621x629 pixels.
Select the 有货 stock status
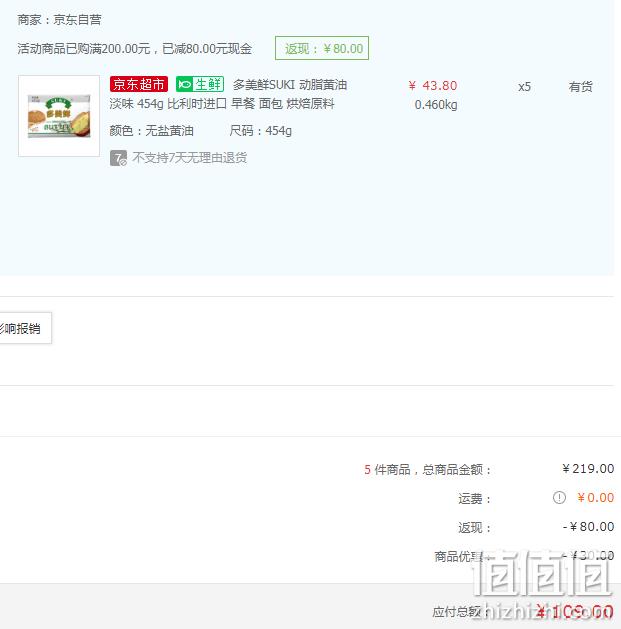point(580,87)
